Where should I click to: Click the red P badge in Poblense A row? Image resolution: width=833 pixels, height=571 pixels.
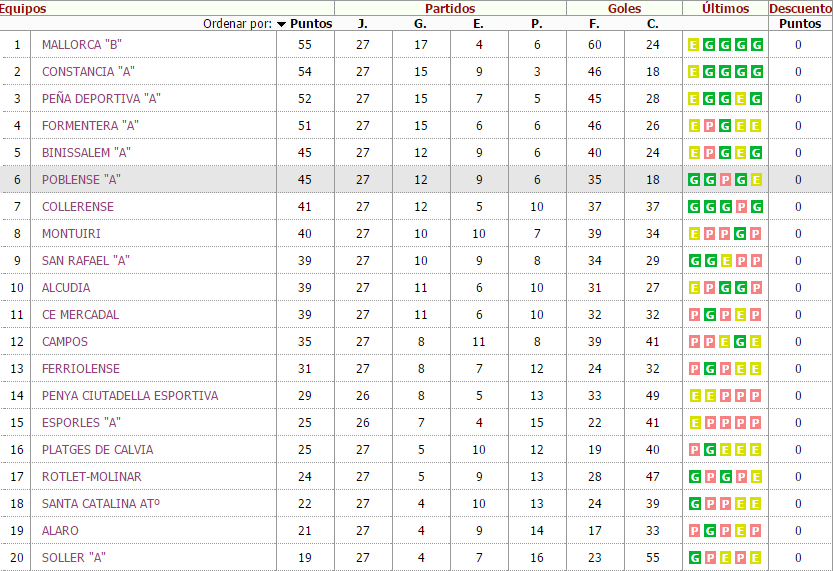point(725,180)
